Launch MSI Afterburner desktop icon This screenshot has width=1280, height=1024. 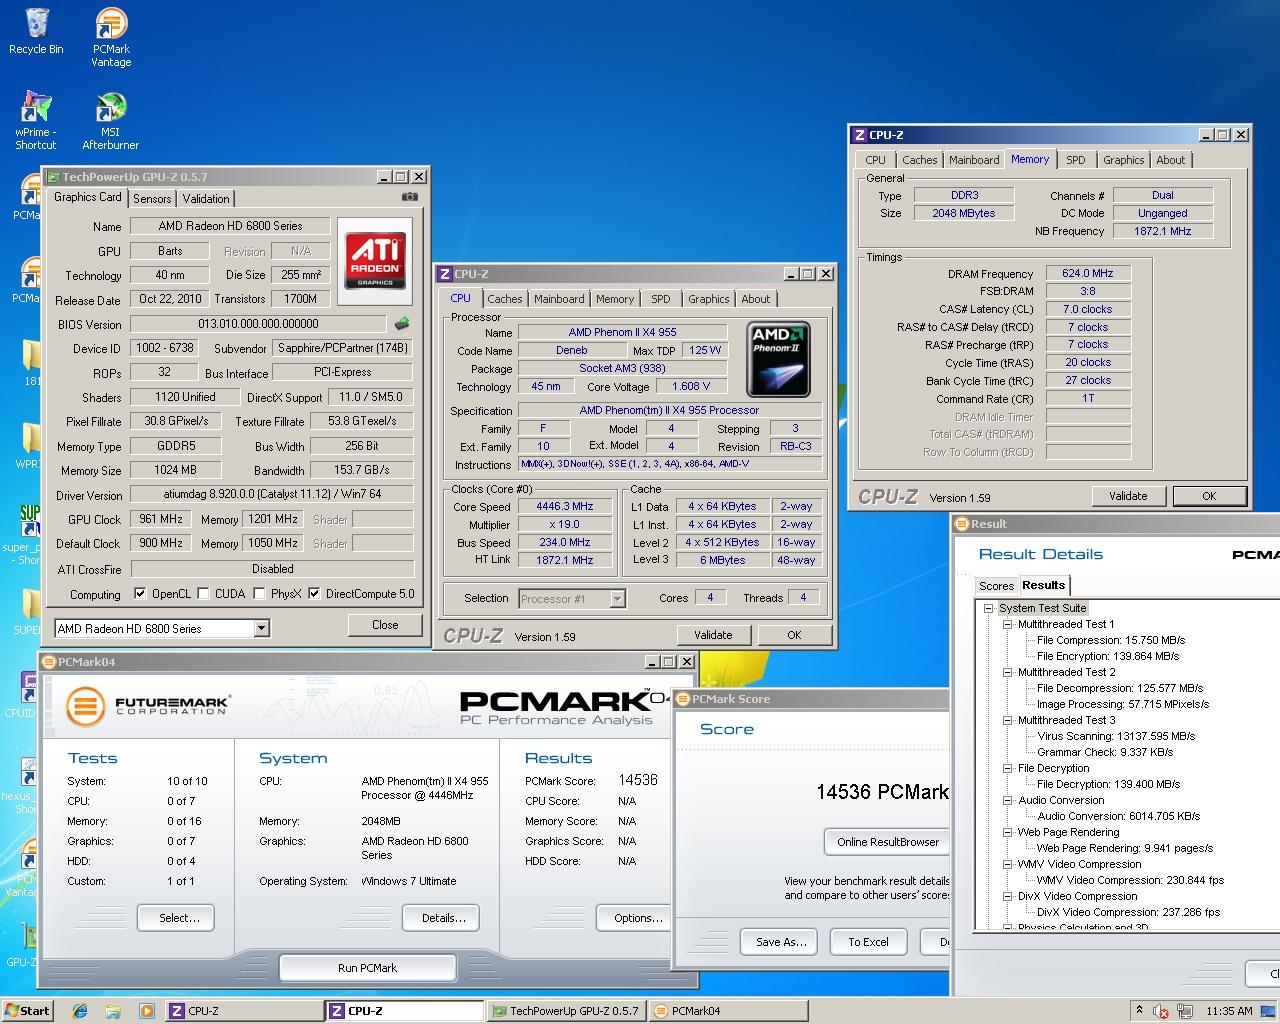(111, 120)
